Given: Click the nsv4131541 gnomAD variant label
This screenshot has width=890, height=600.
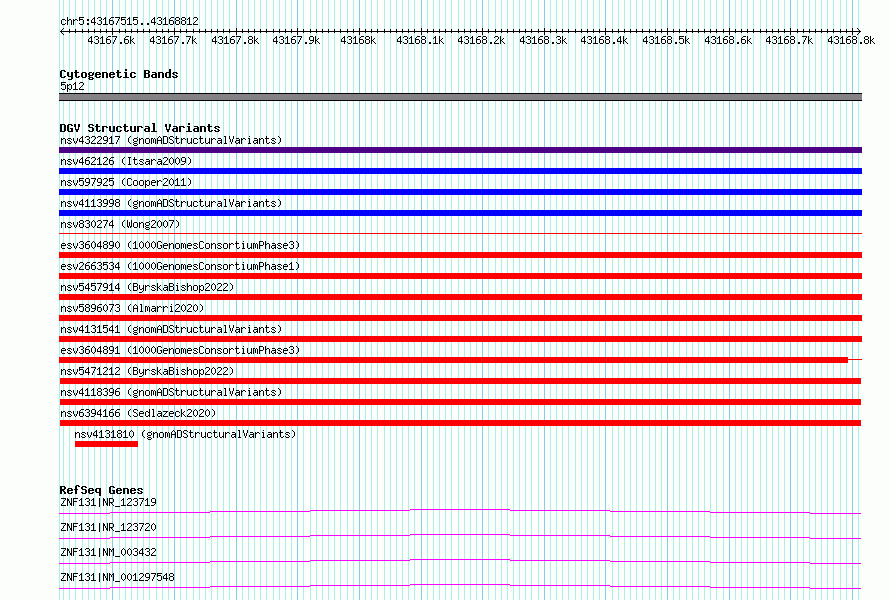Looking at the screenshot, I should coord(171,329).
